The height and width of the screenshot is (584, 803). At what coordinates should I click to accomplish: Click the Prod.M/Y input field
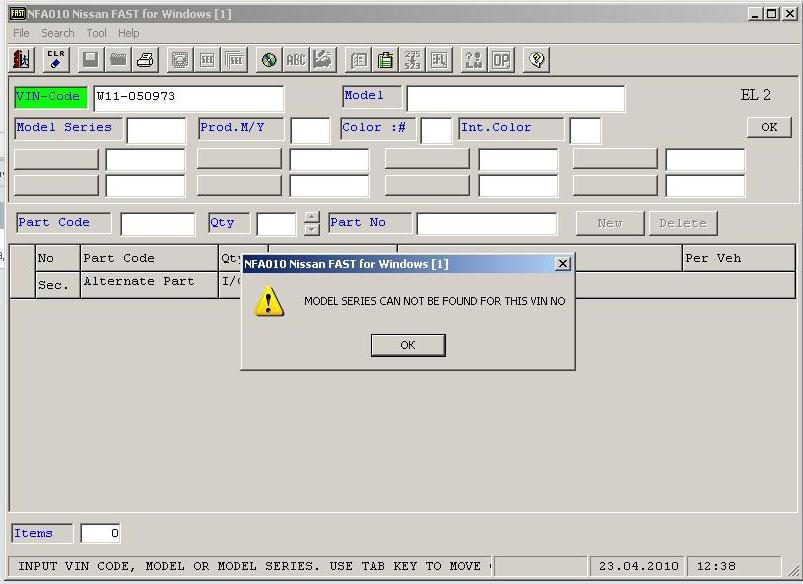[x=310, y=131]
